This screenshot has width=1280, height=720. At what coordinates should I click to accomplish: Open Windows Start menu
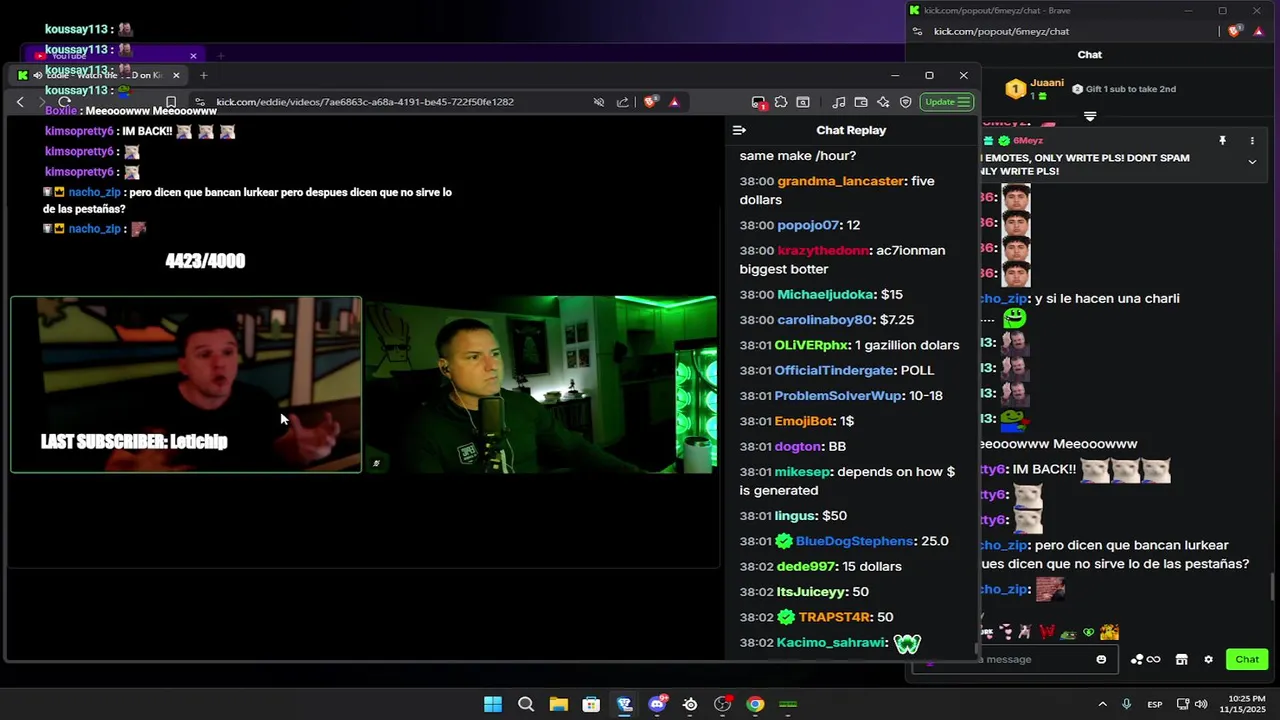[493, 704]
